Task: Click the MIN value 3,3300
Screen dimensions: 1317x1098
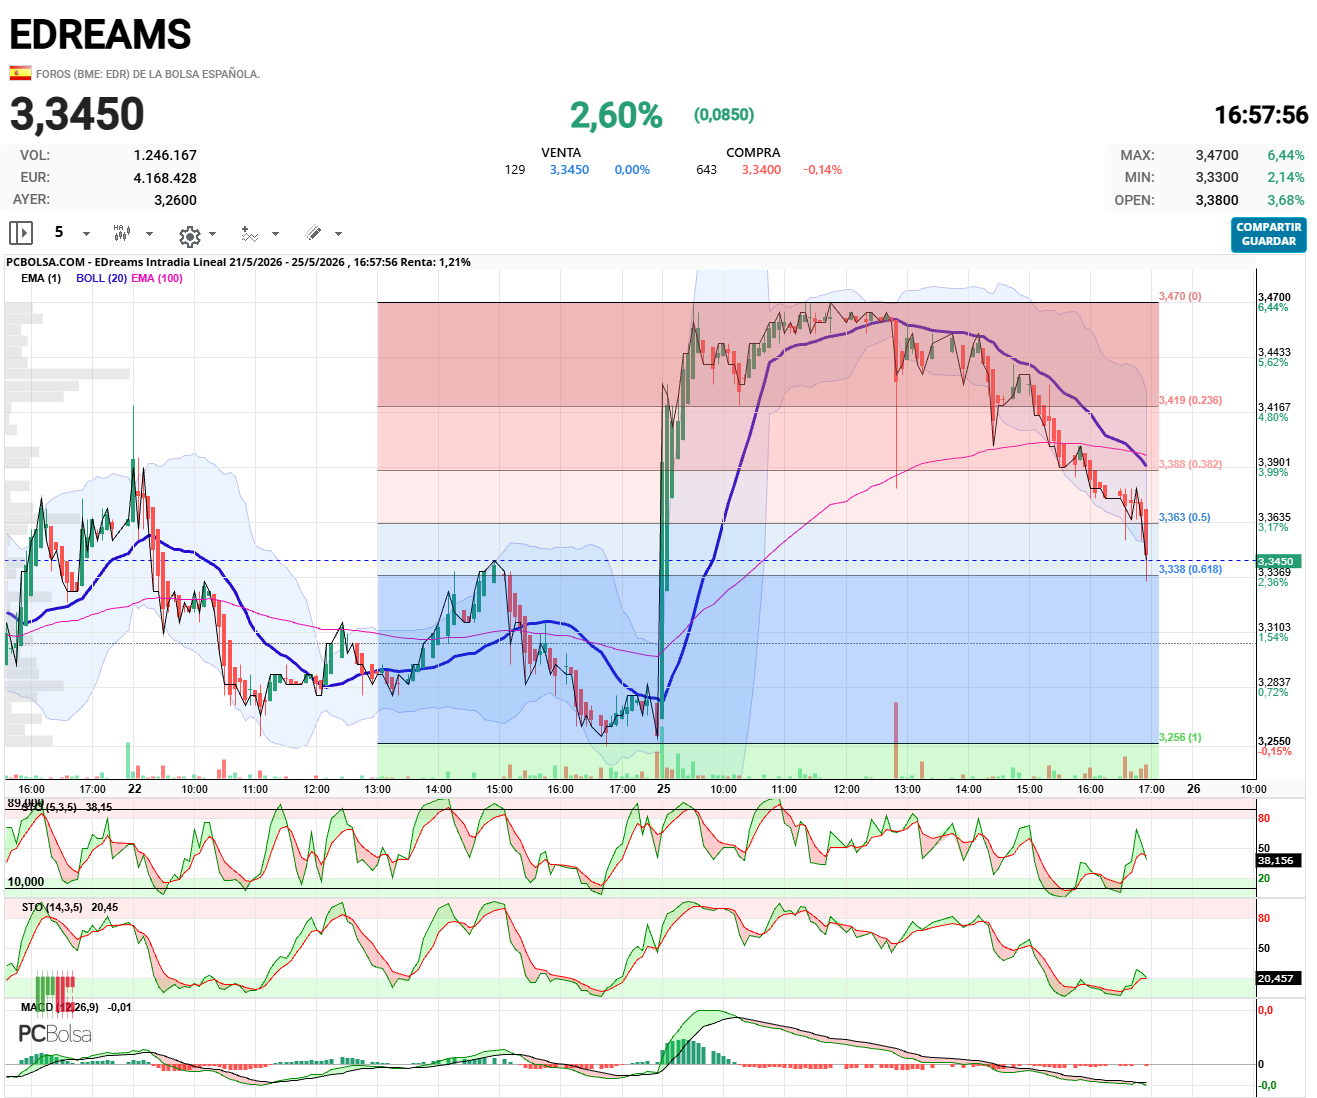Action: (x=1217, y=177)
